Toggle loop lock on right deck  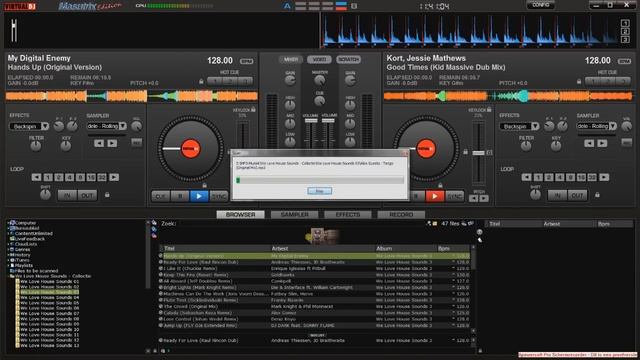point(597,195)
